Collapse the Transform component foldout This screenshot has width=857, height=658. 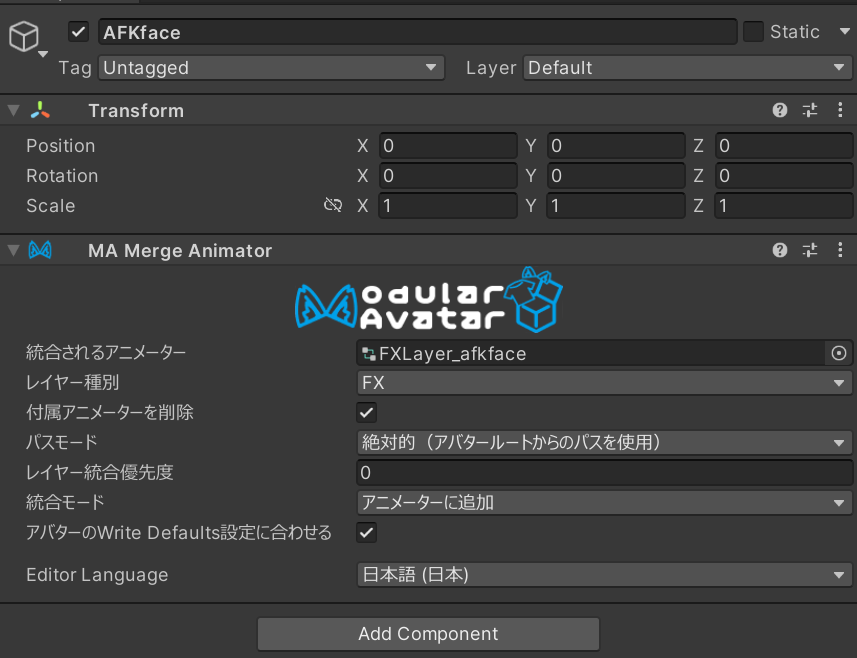(x=14, y=111)
